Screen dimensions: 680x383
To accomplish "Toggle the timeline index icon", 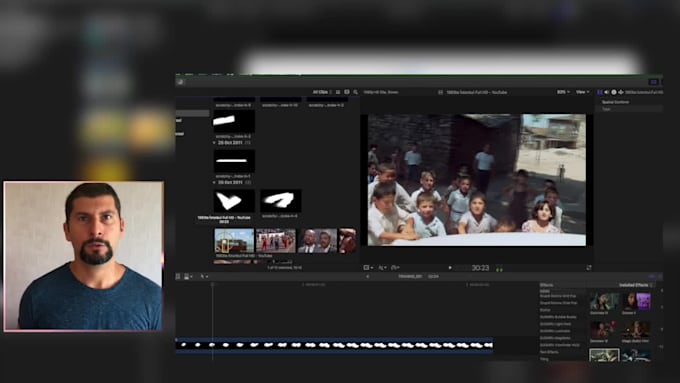I will (x=178, y=276).
